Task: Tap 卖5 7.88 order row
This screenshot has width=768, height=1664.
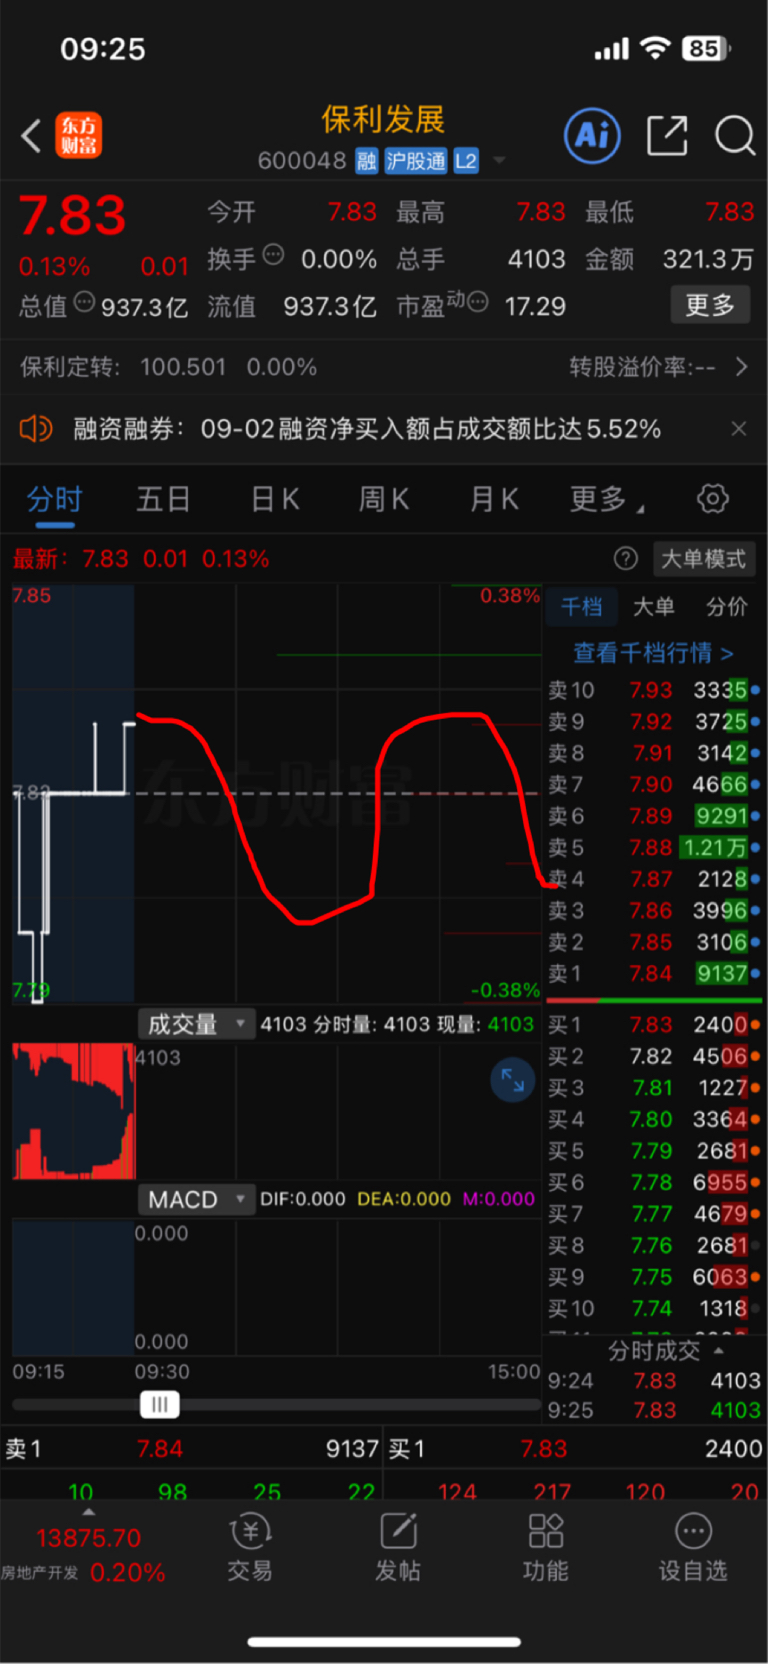Action: tap(654, 847)
